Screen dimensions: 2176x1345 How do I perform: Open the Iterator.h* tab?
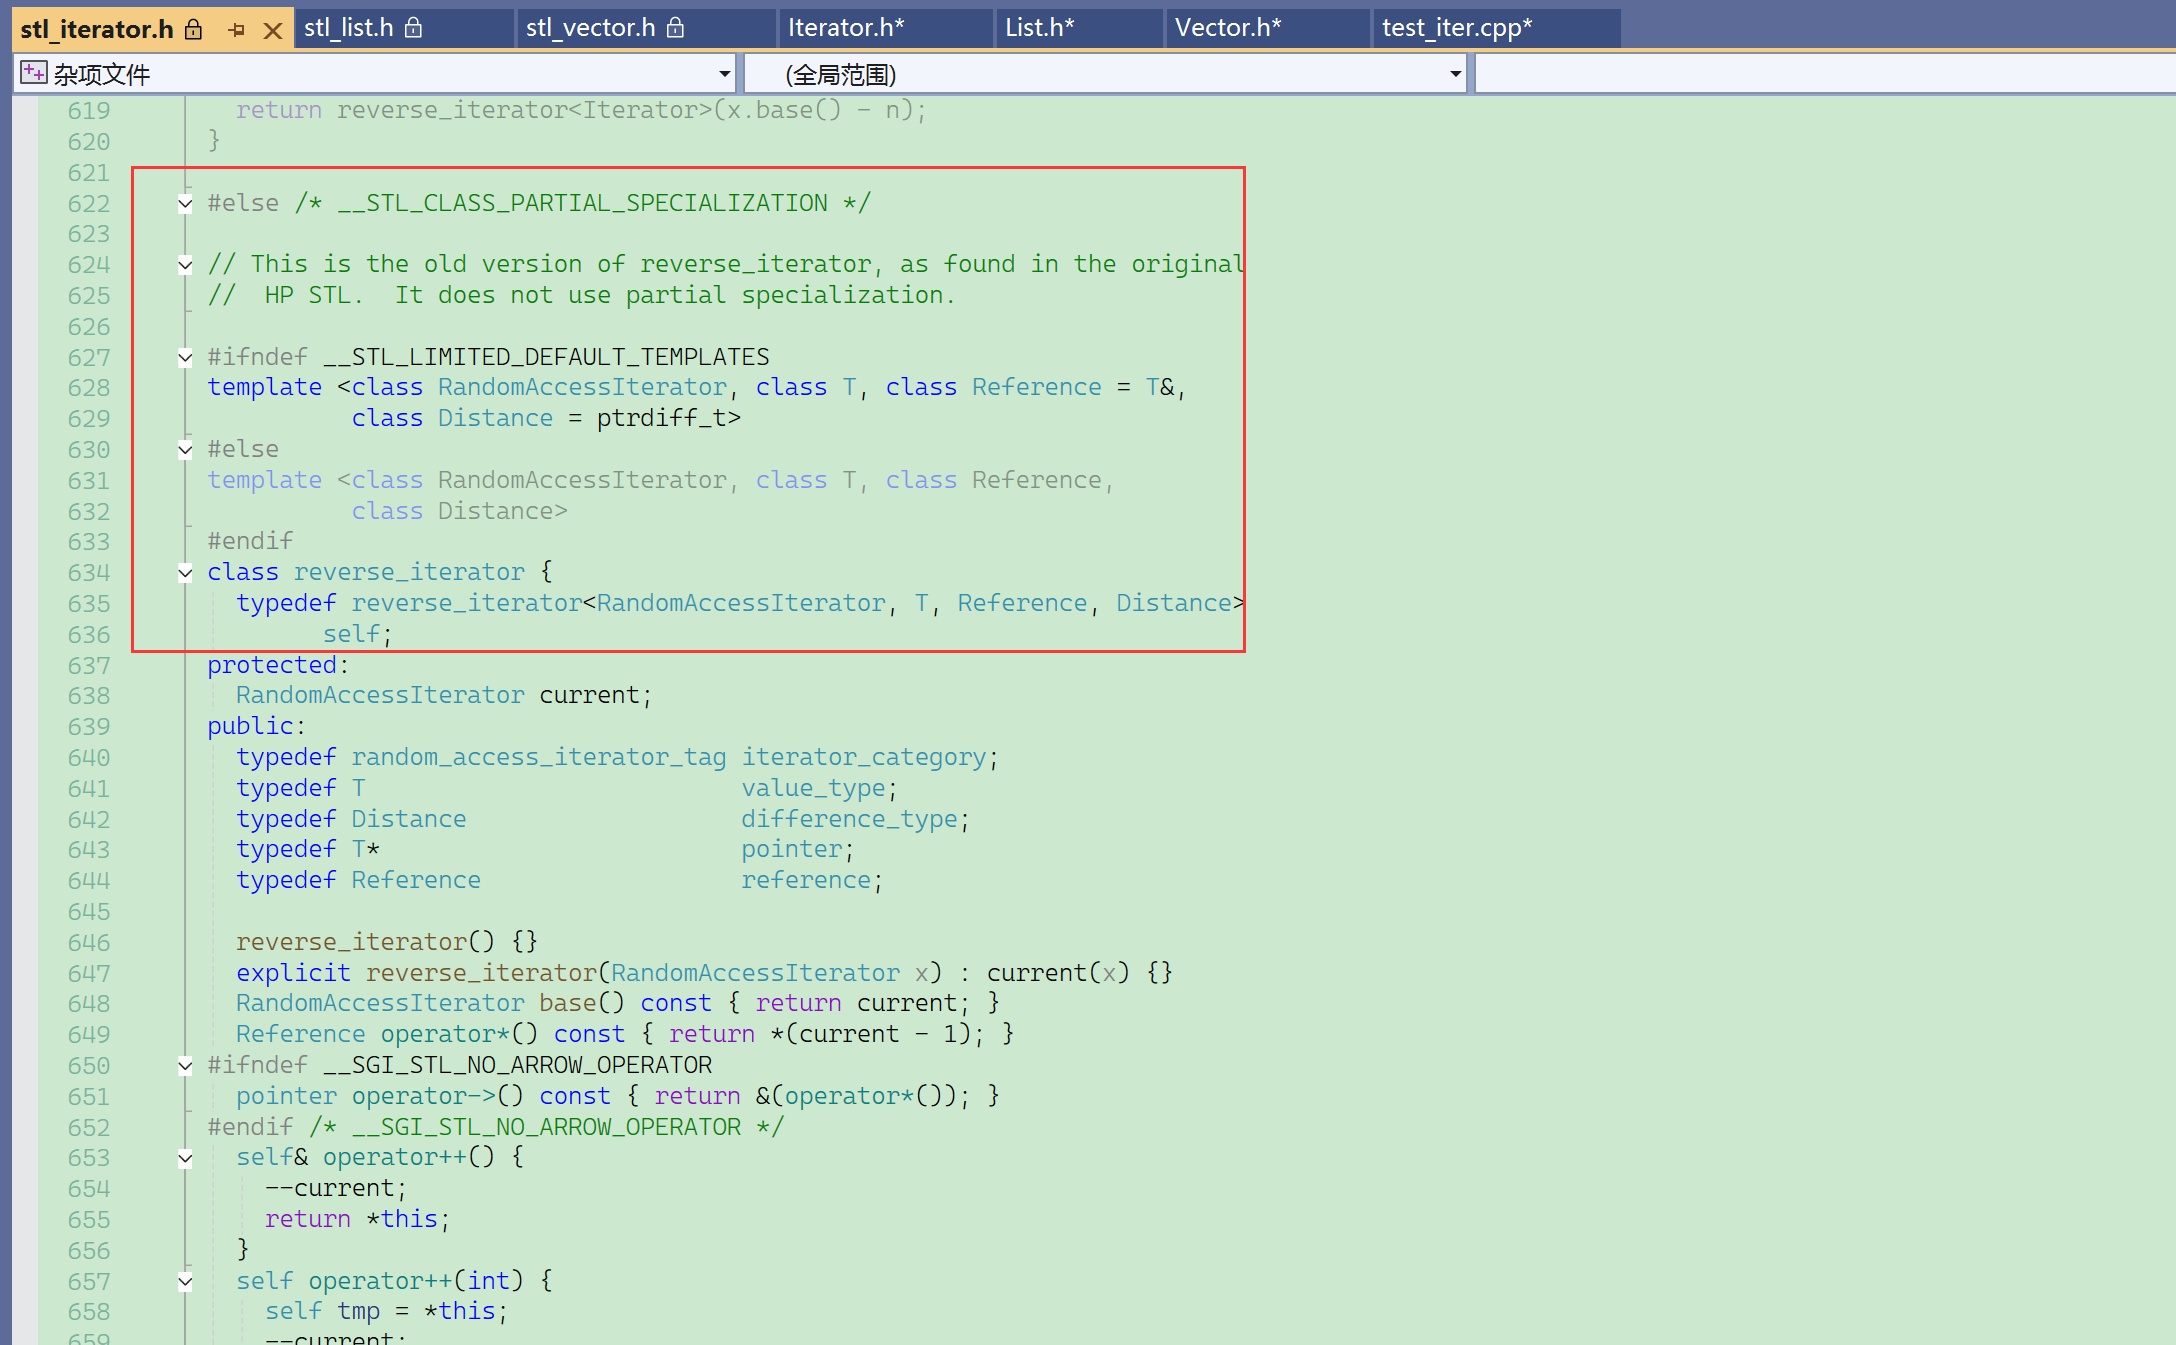click(x=845, y=28)
